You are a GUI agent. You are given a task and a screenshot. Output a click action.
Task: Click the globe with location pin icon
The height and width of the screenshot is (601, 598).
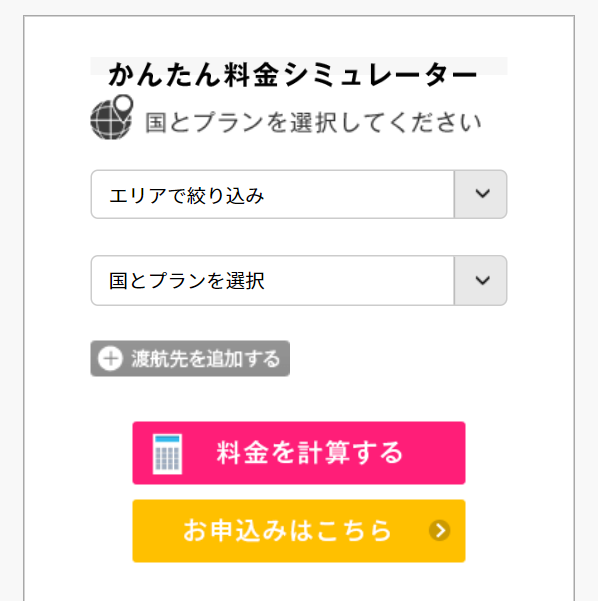click(112, 117)
